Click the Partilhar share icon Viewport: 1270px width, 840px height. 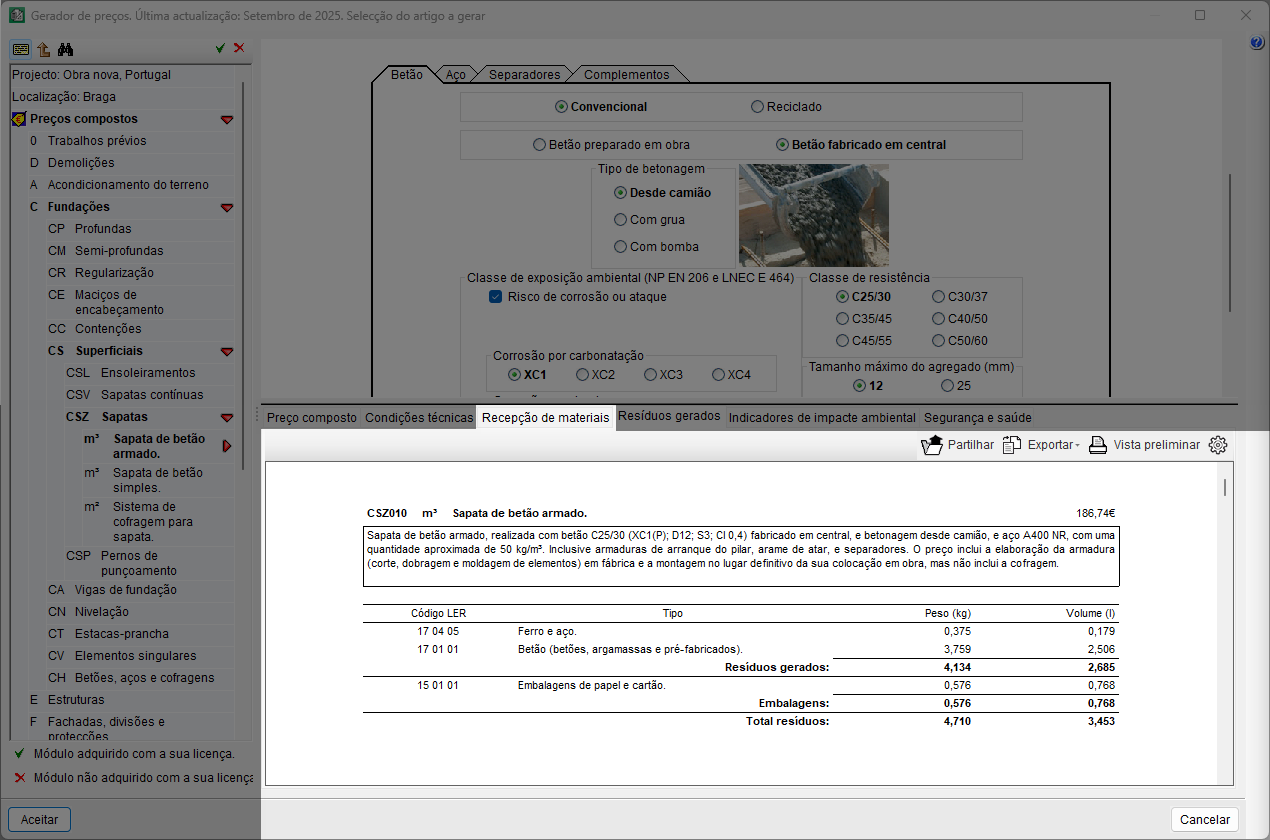pos(932,445)
